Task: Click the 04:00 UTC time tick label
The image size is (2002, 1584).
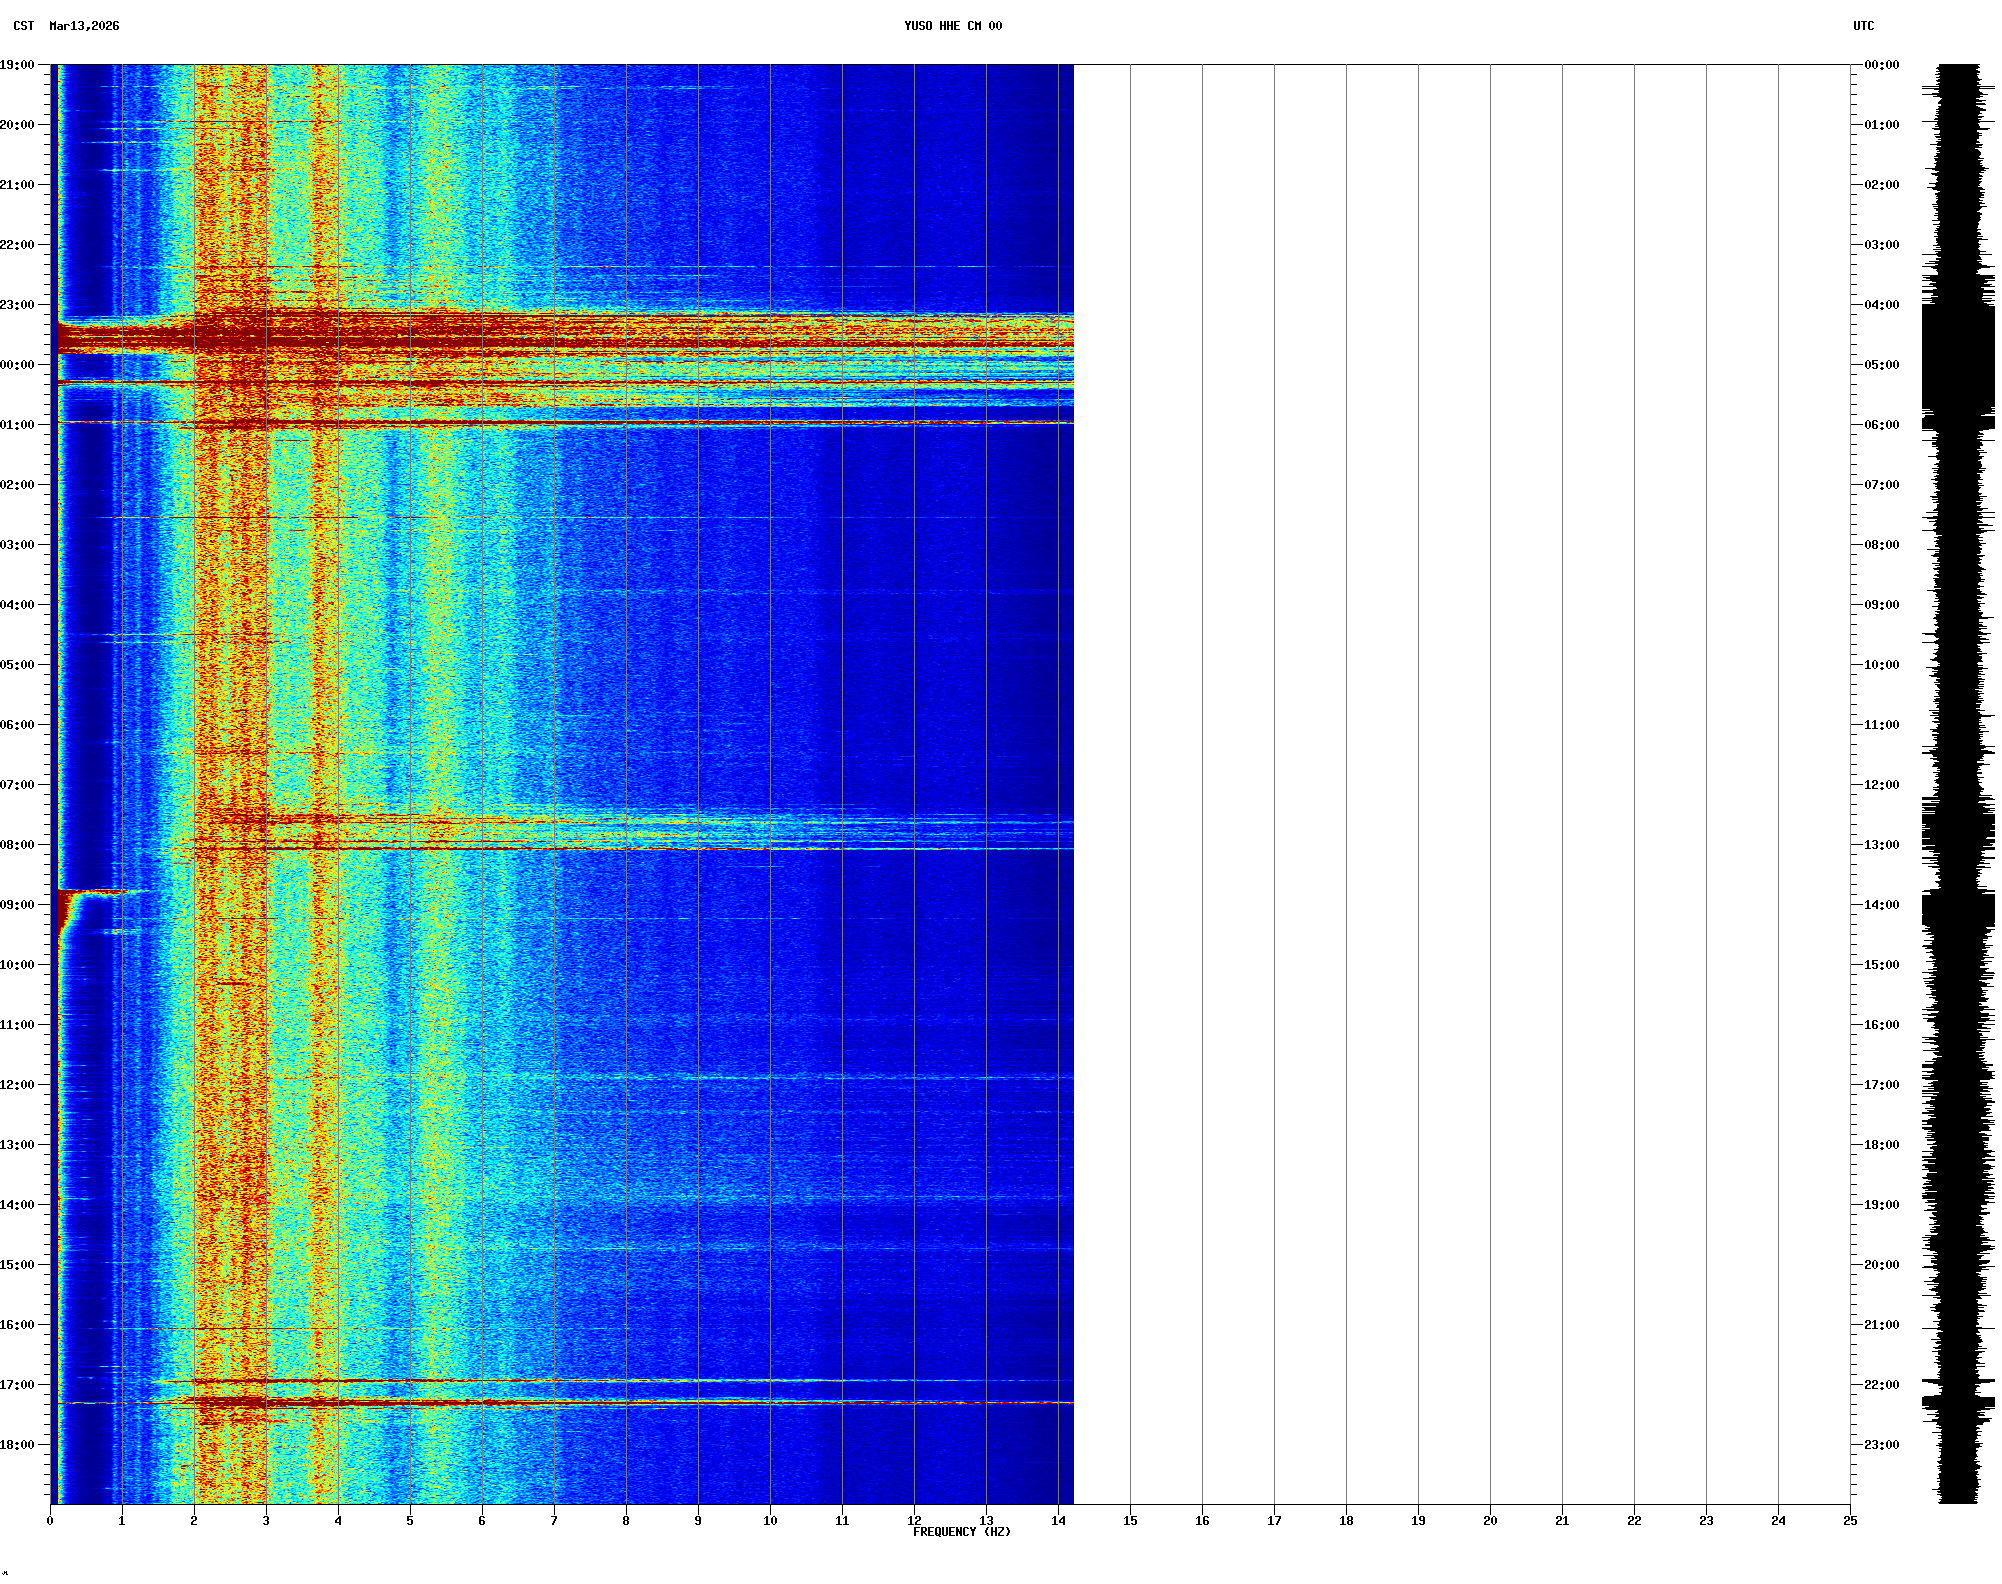Action: click(x=1881, y=305)
